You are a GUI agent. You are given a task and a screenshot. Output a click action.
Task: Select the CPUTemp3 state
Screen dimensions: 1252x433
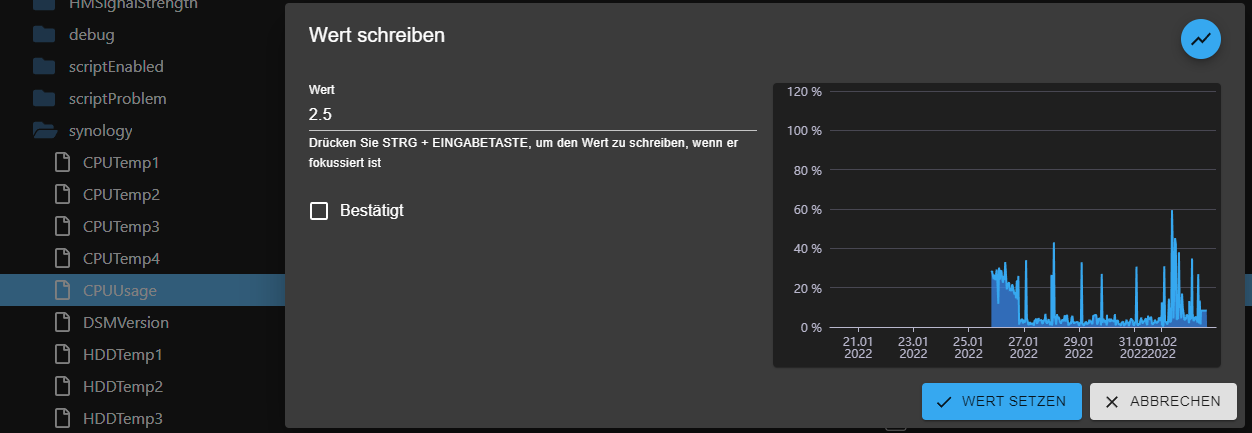[x=122, y=226]
